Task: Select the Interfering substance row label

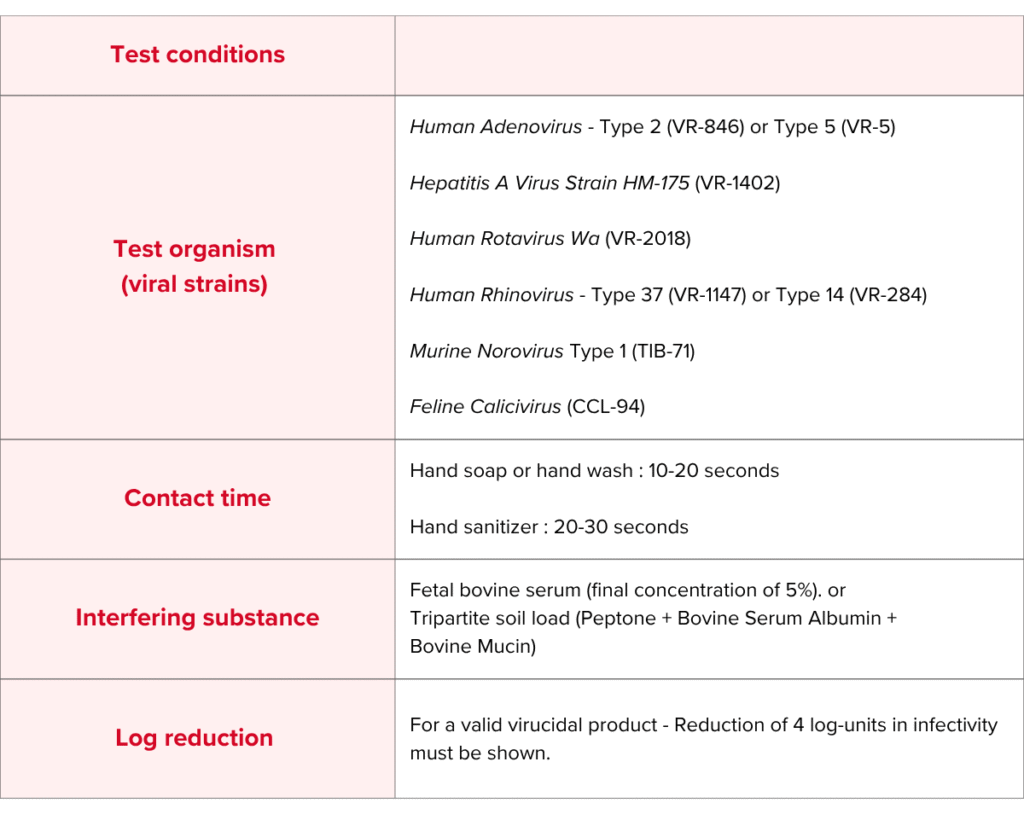Action: coord(197,618)
